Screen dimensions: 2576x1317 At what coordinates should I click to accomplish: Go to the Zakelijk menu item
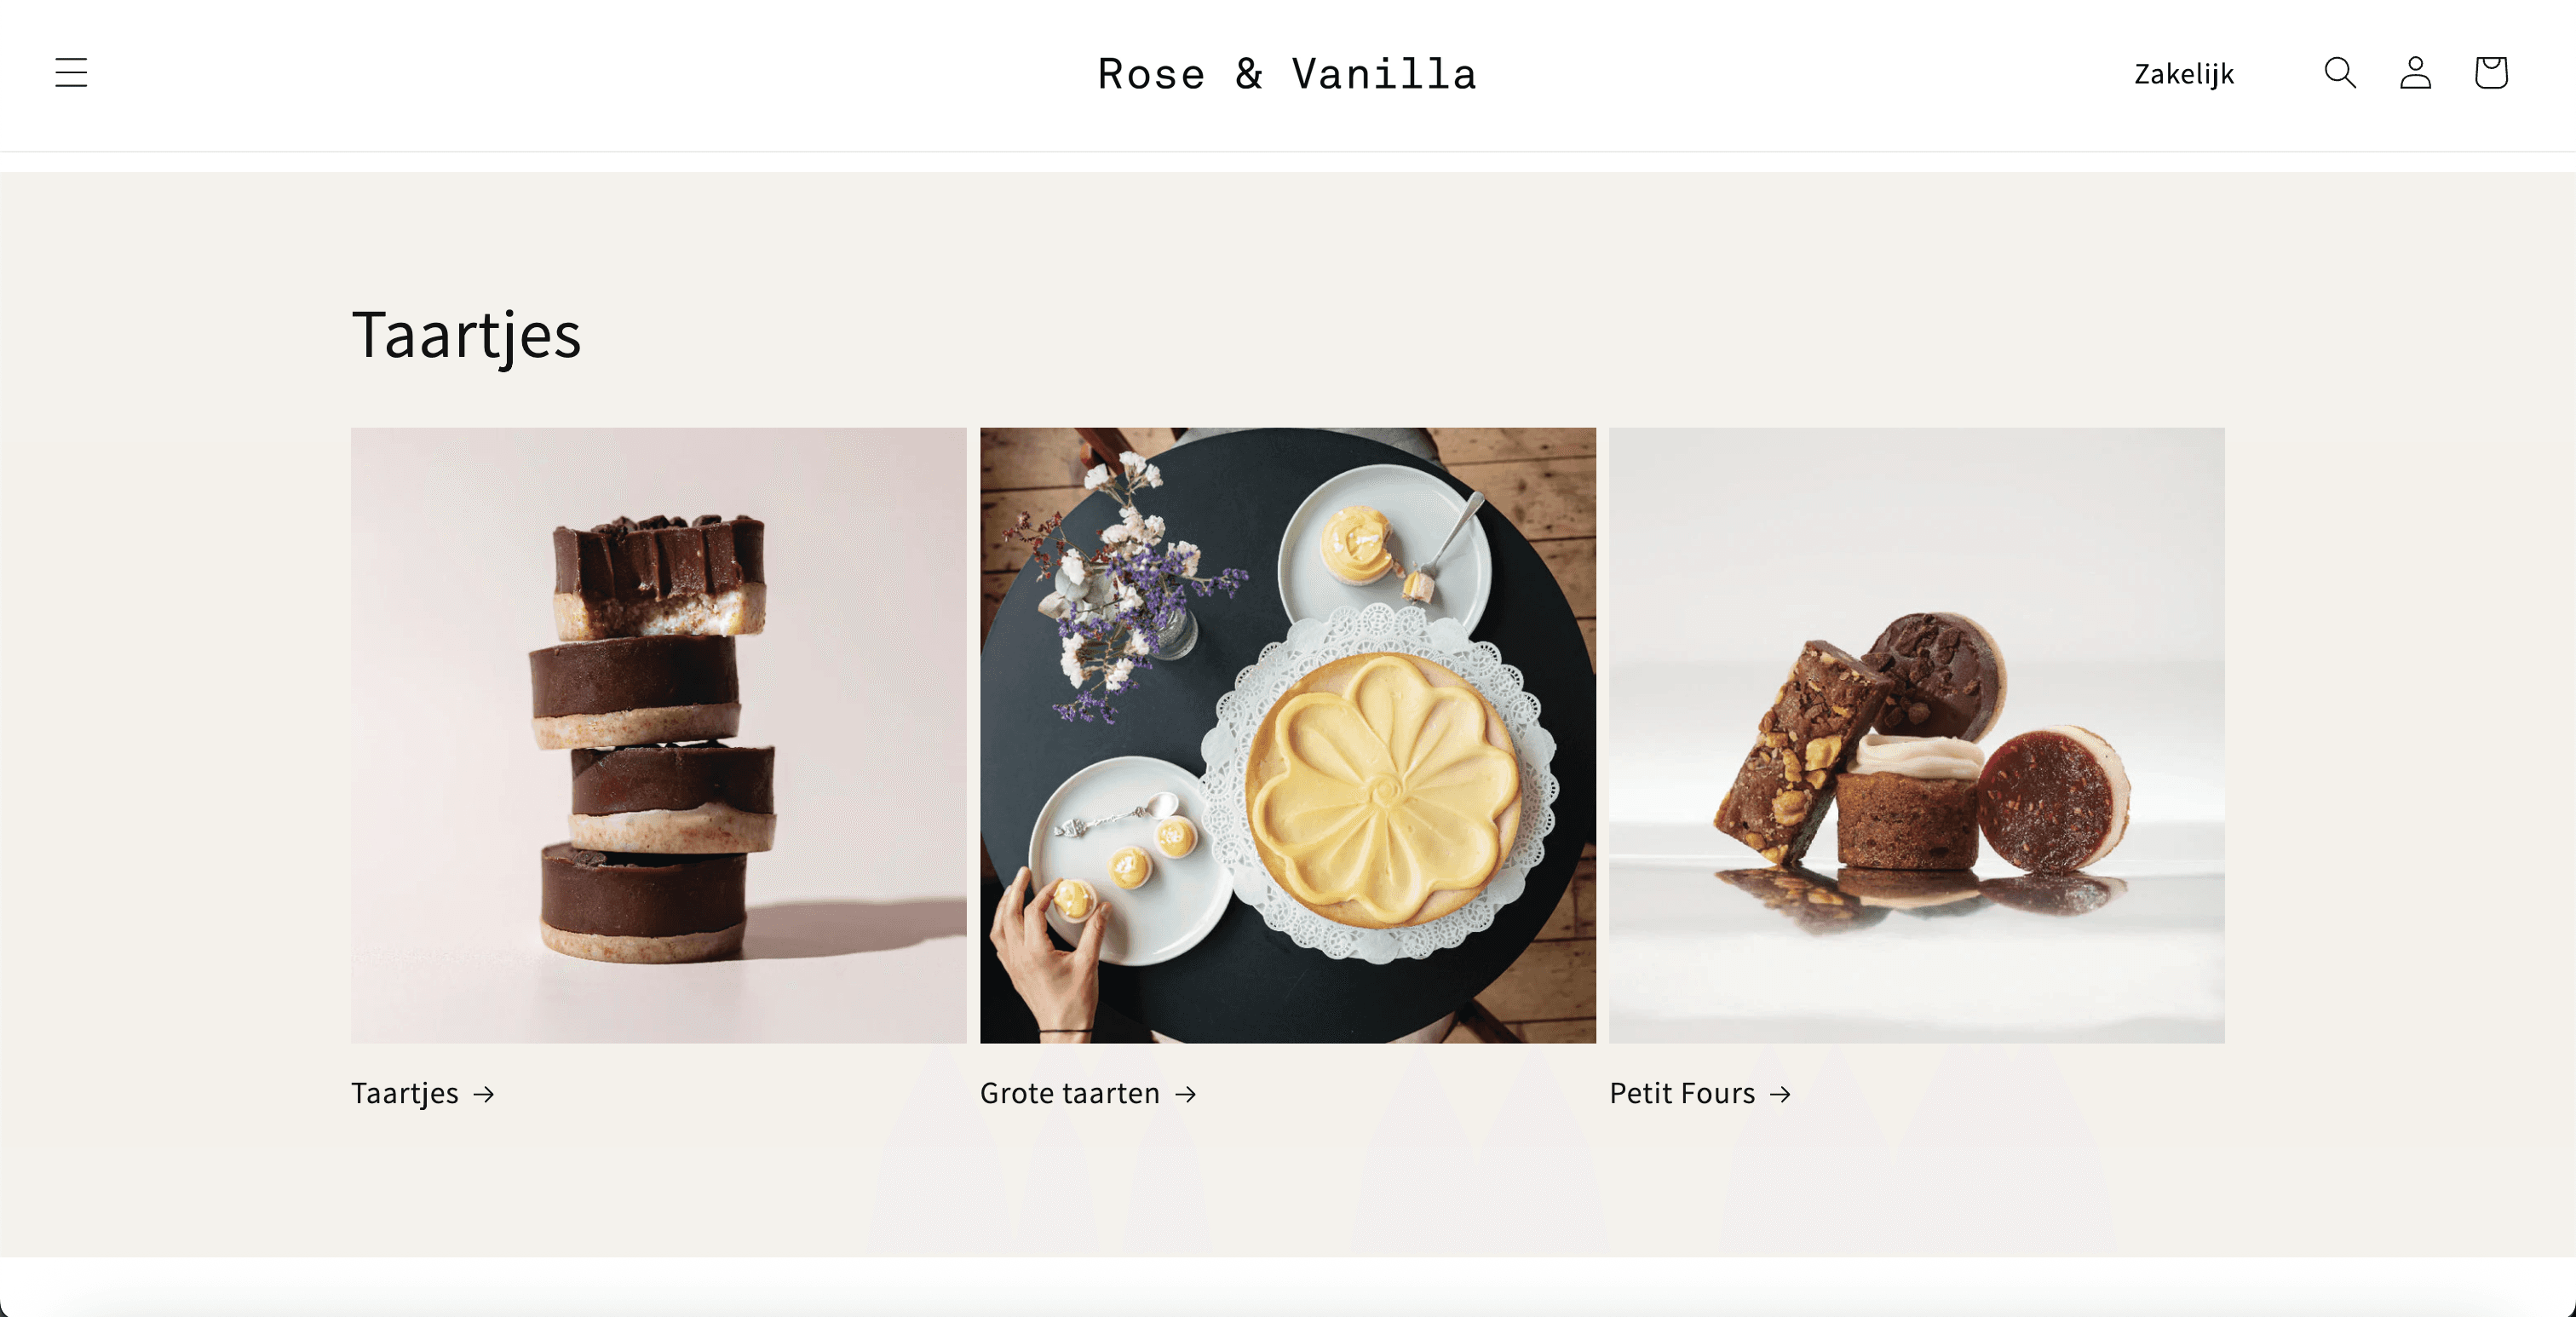[x=2183, y=74]
